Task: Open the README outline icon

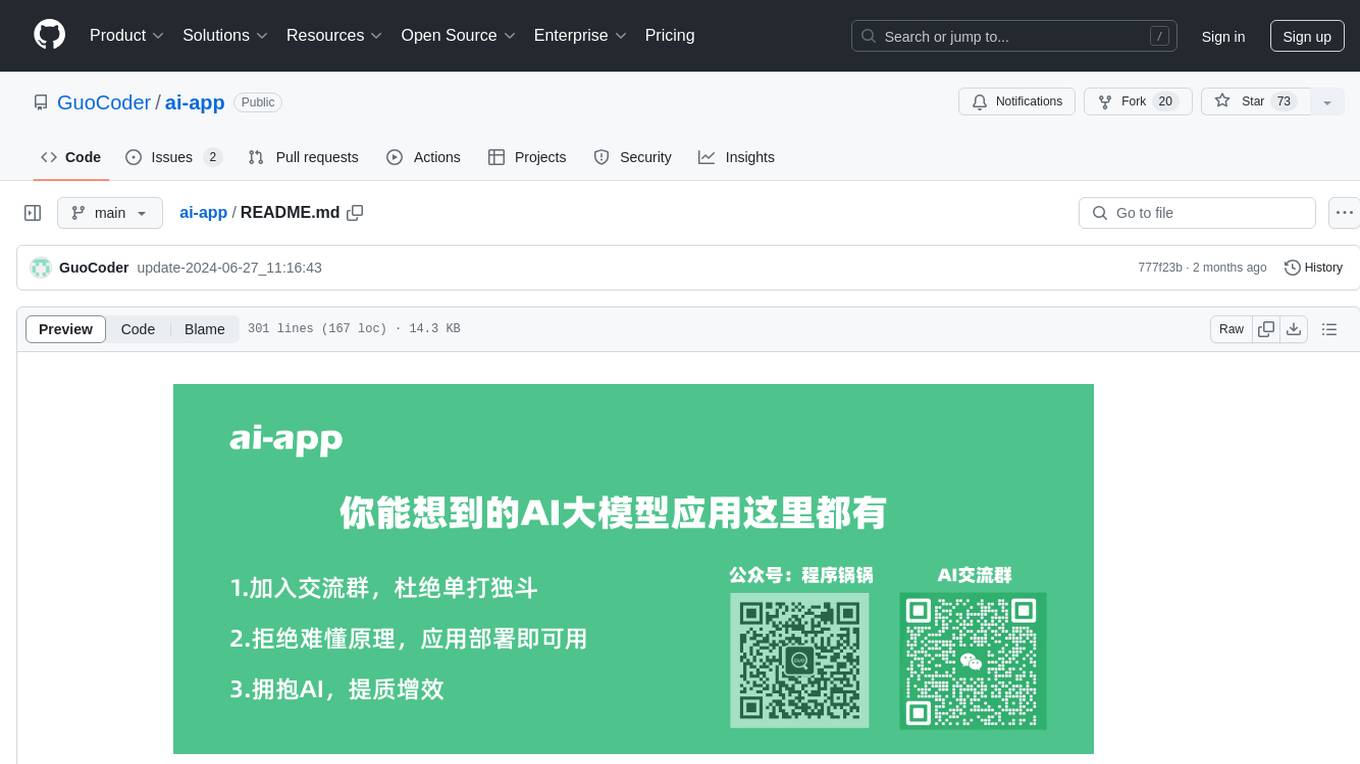Action: 1329,329
